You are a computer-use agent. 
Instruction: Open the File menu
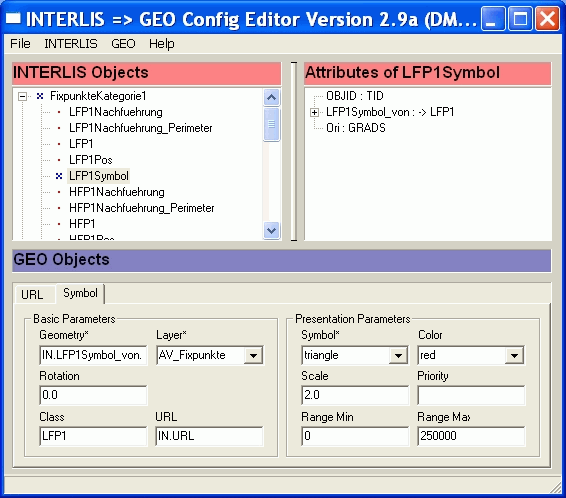(x=20, y=44)
